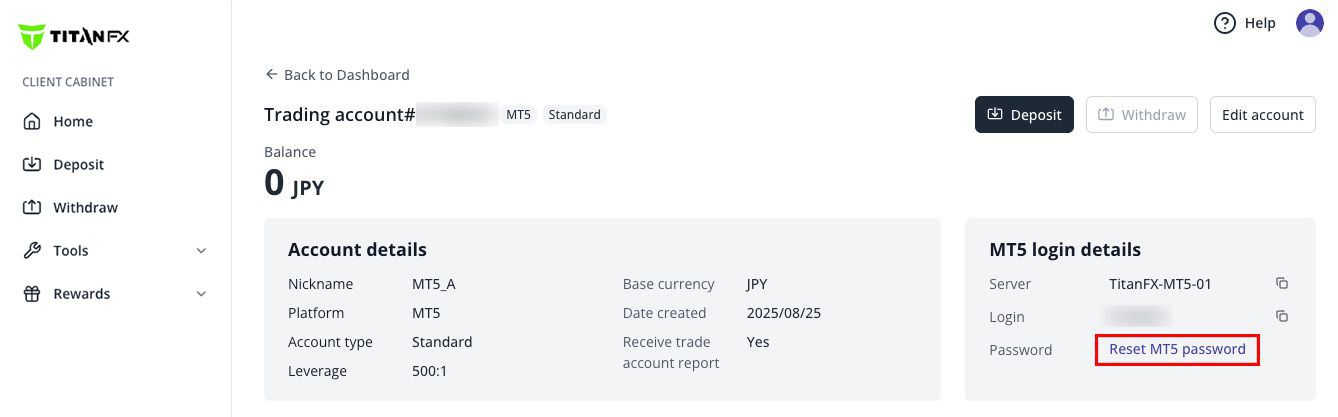
Task: Open the user profile avatar
Action: (1309, 23)
